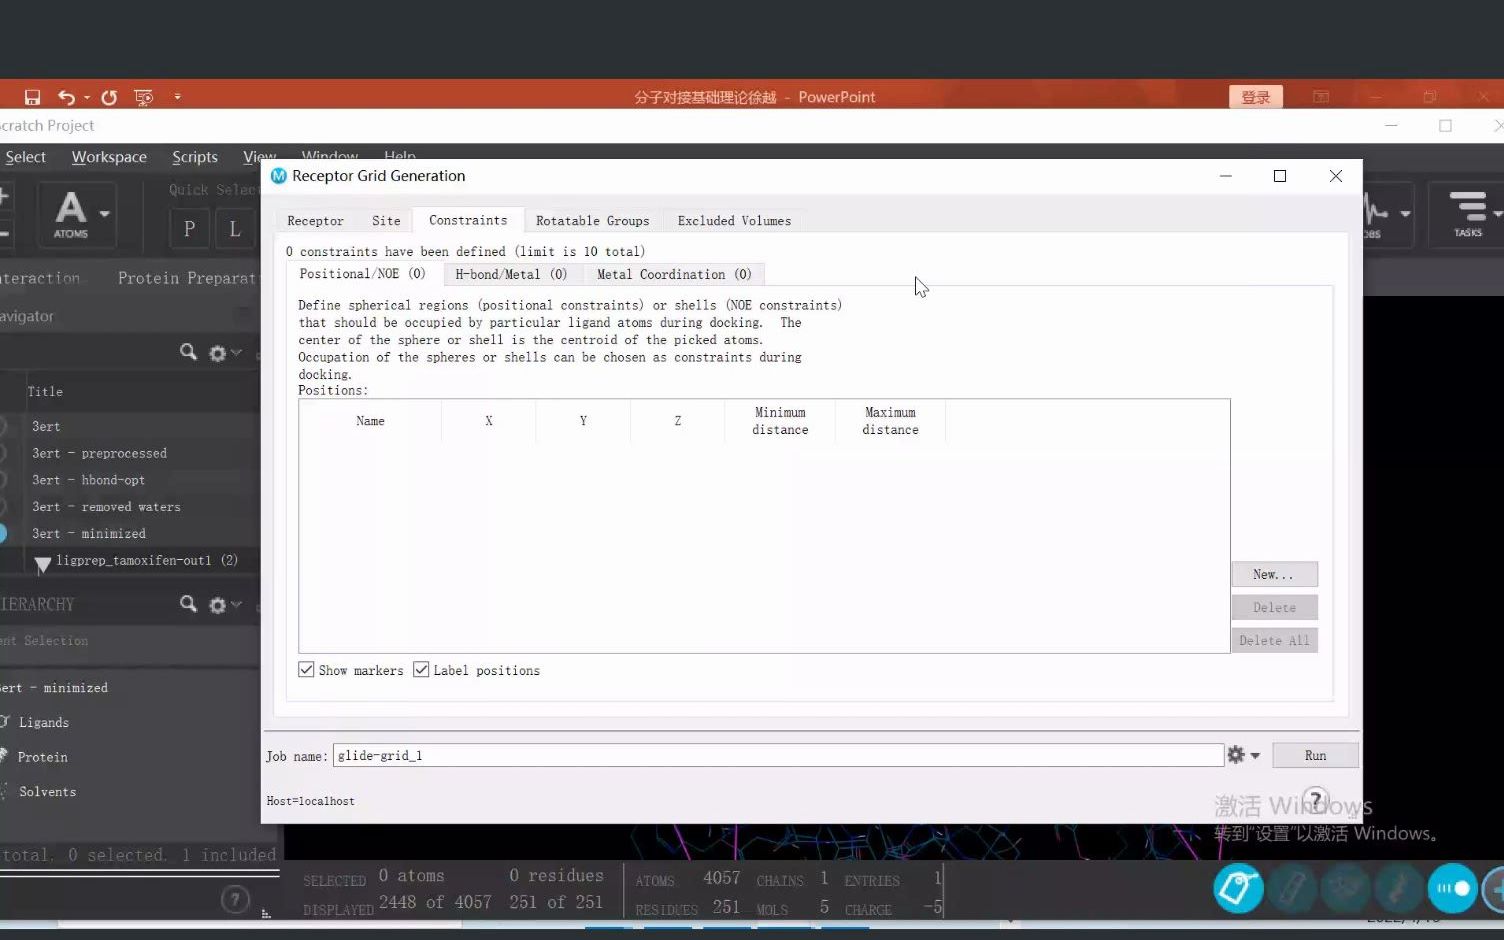Click the L quick select button
1504x940 pixels.
(x=235, y=228)
